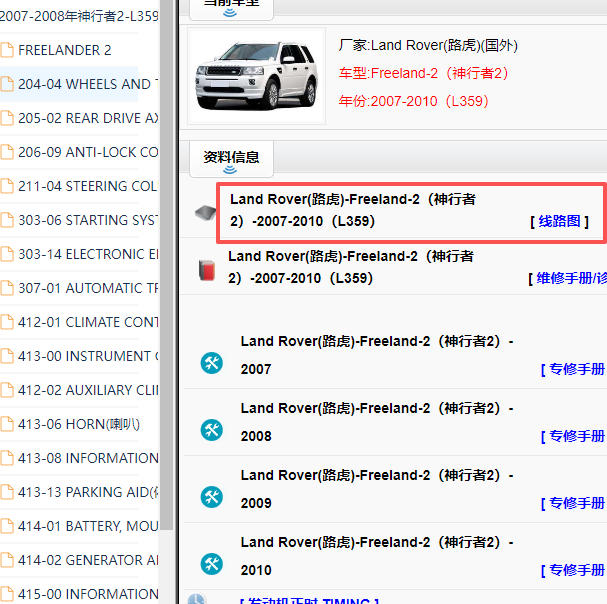This screenshot has width=607, height=604.
Task: Select tree item 211-04 STEERING COL
Action: [x=88, y=186]
